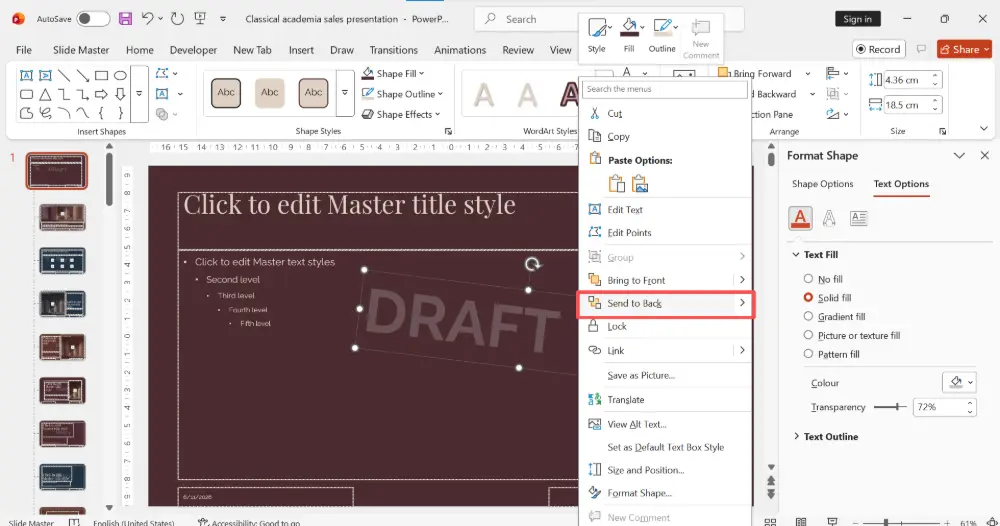1000x526 pixels.
Task: Select the Pattern fill radio button
Action: pos(808,354)
